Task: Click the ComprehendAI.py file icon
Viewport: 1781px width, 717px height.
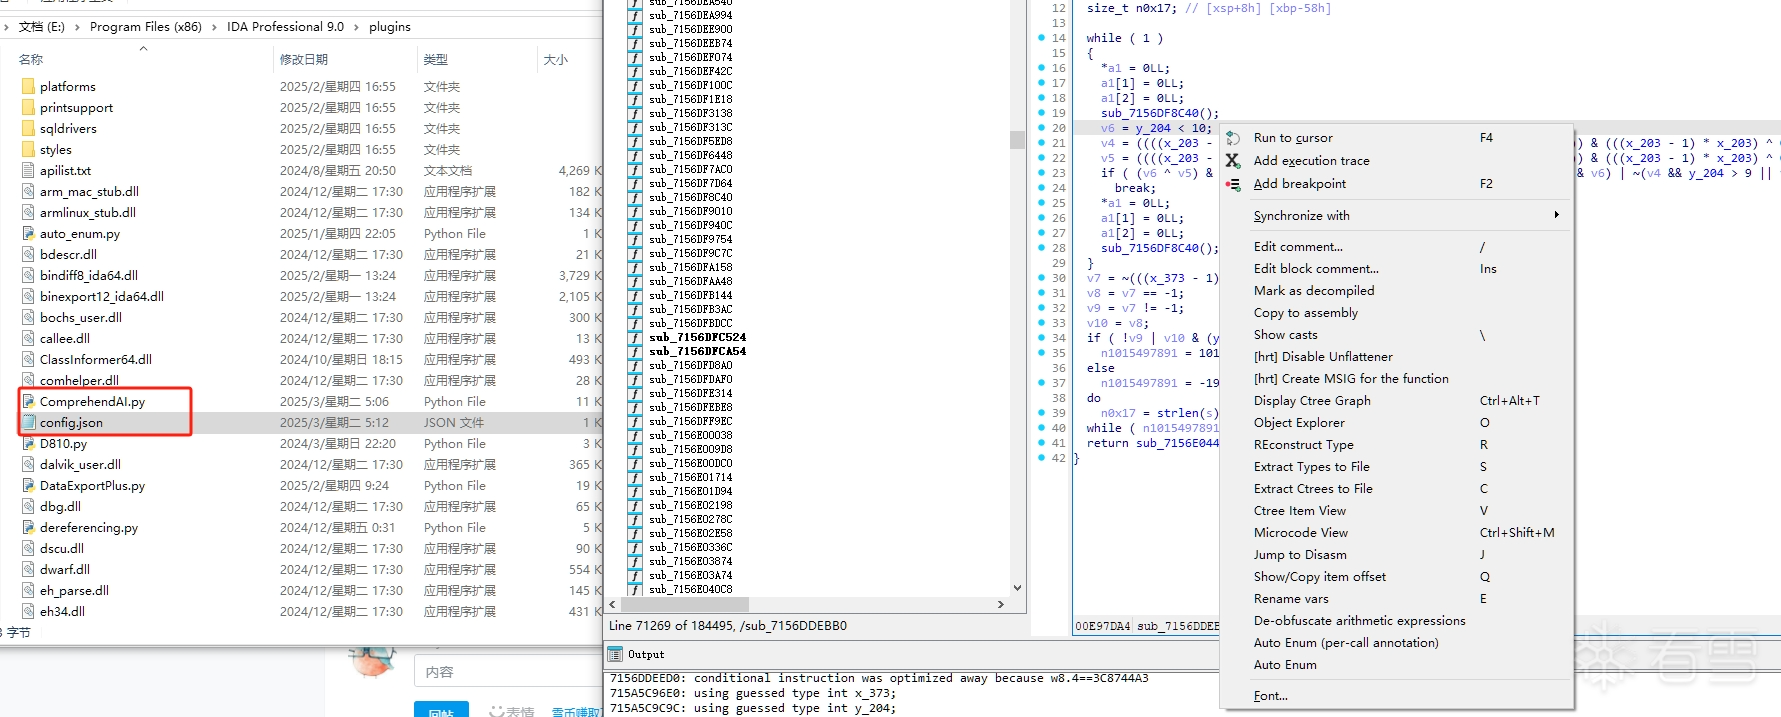Action: pos(28,402)
